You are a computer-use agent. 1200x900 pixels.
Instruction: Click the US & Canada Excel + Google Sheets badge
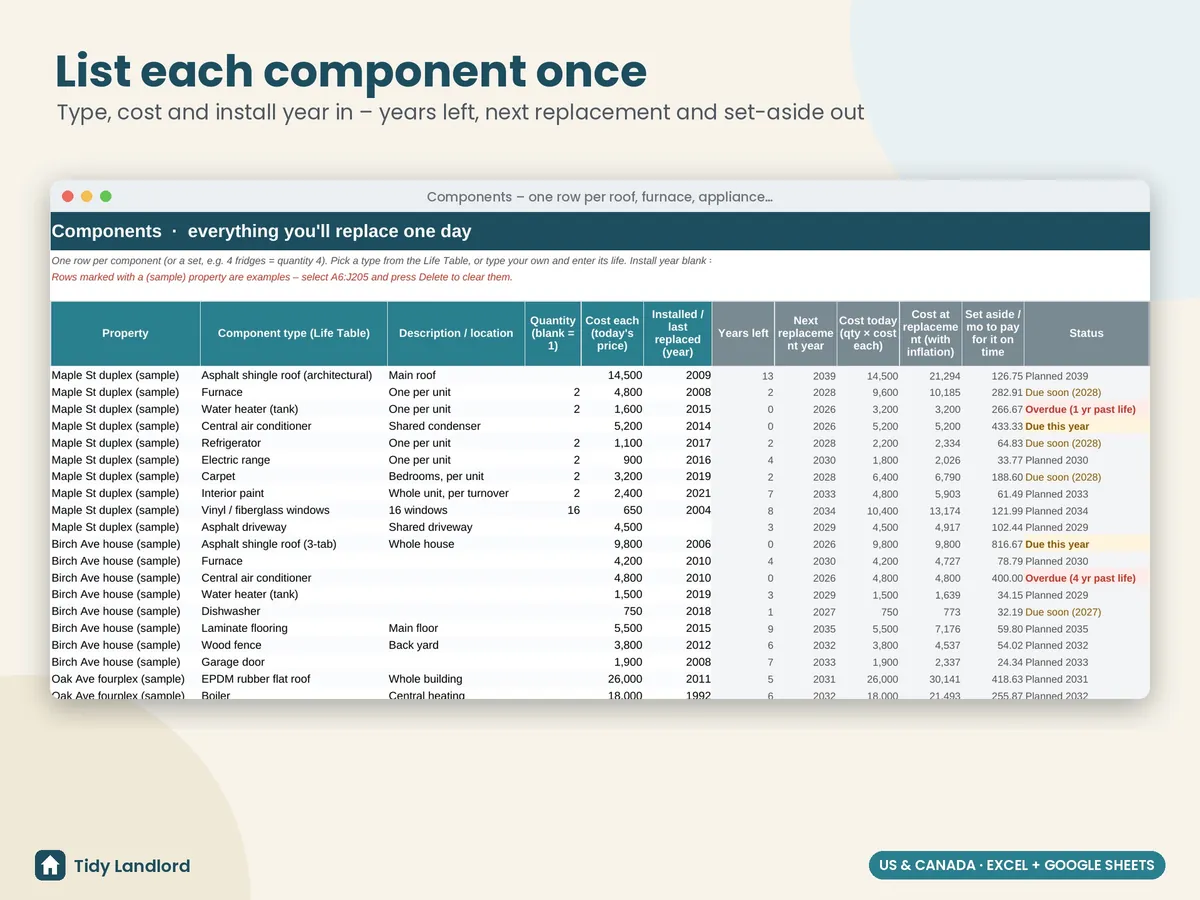tap(1016, 865)
